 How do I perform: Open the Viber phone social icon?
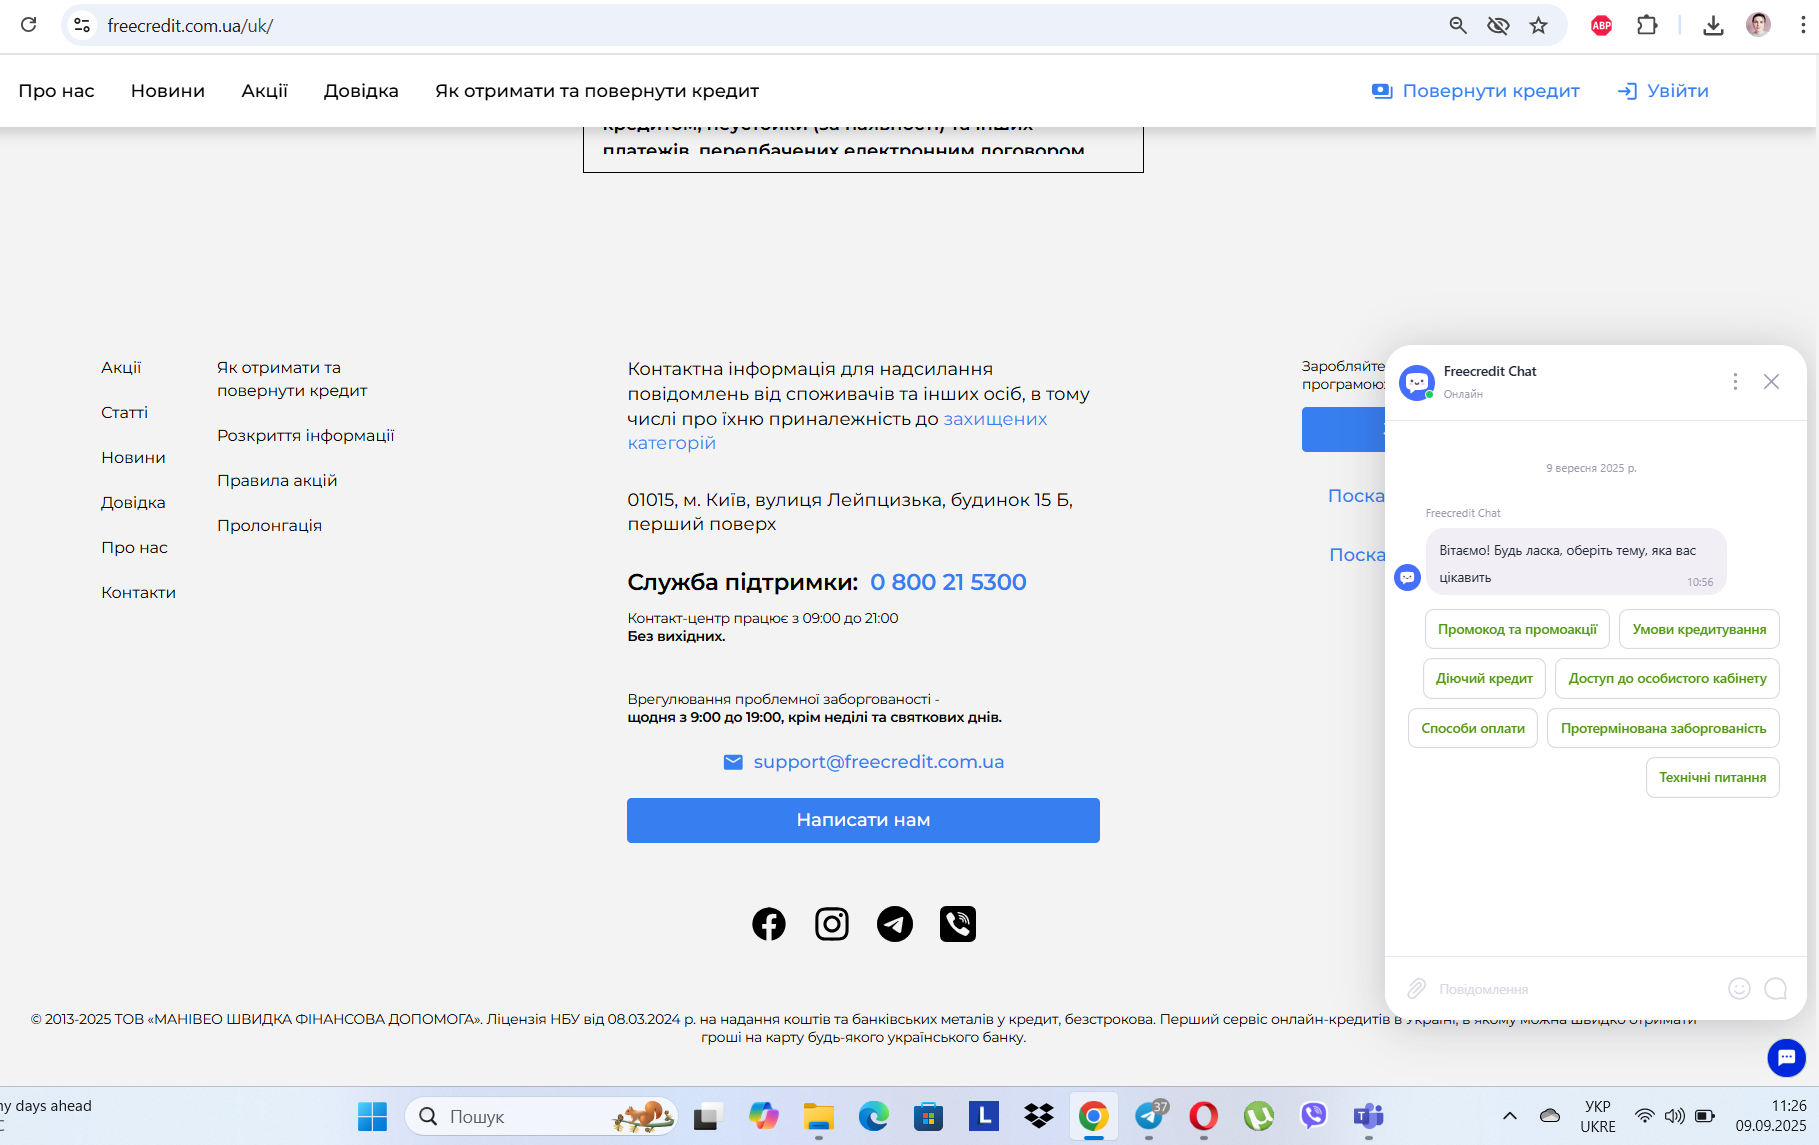click(x=958, y=924)
